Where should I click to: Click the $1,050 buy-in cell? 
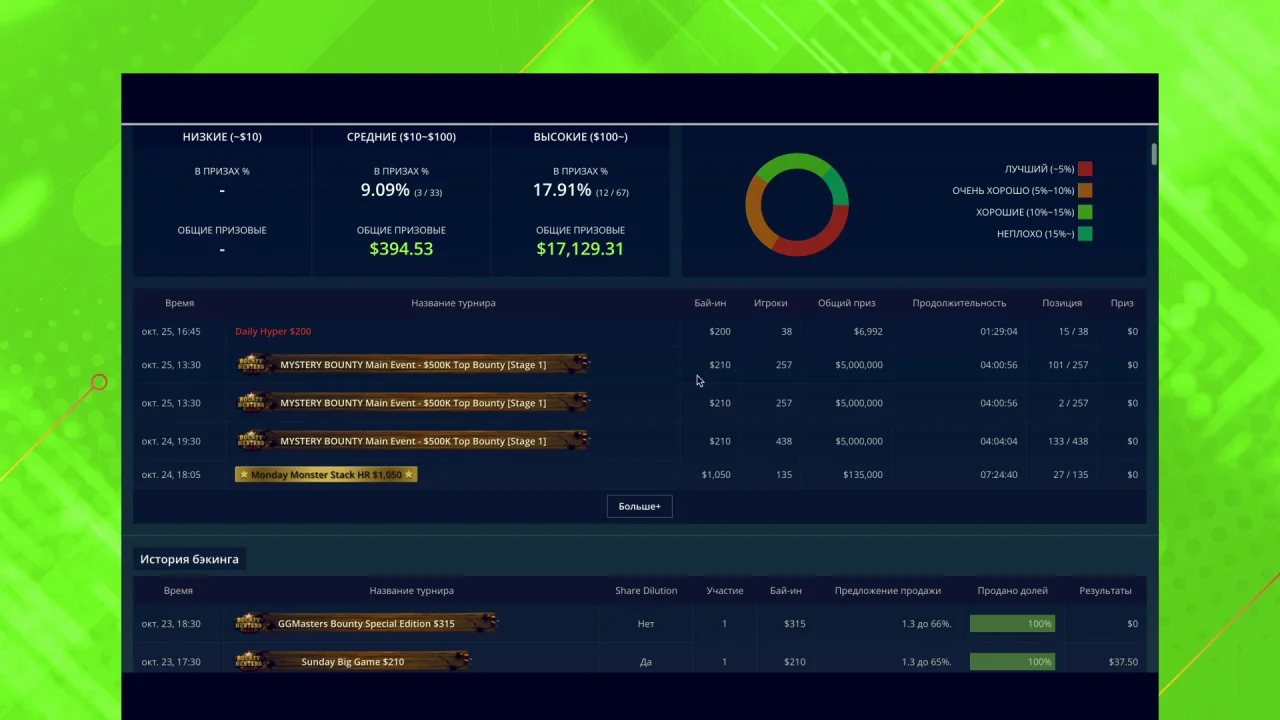click(x=716, y=474)
